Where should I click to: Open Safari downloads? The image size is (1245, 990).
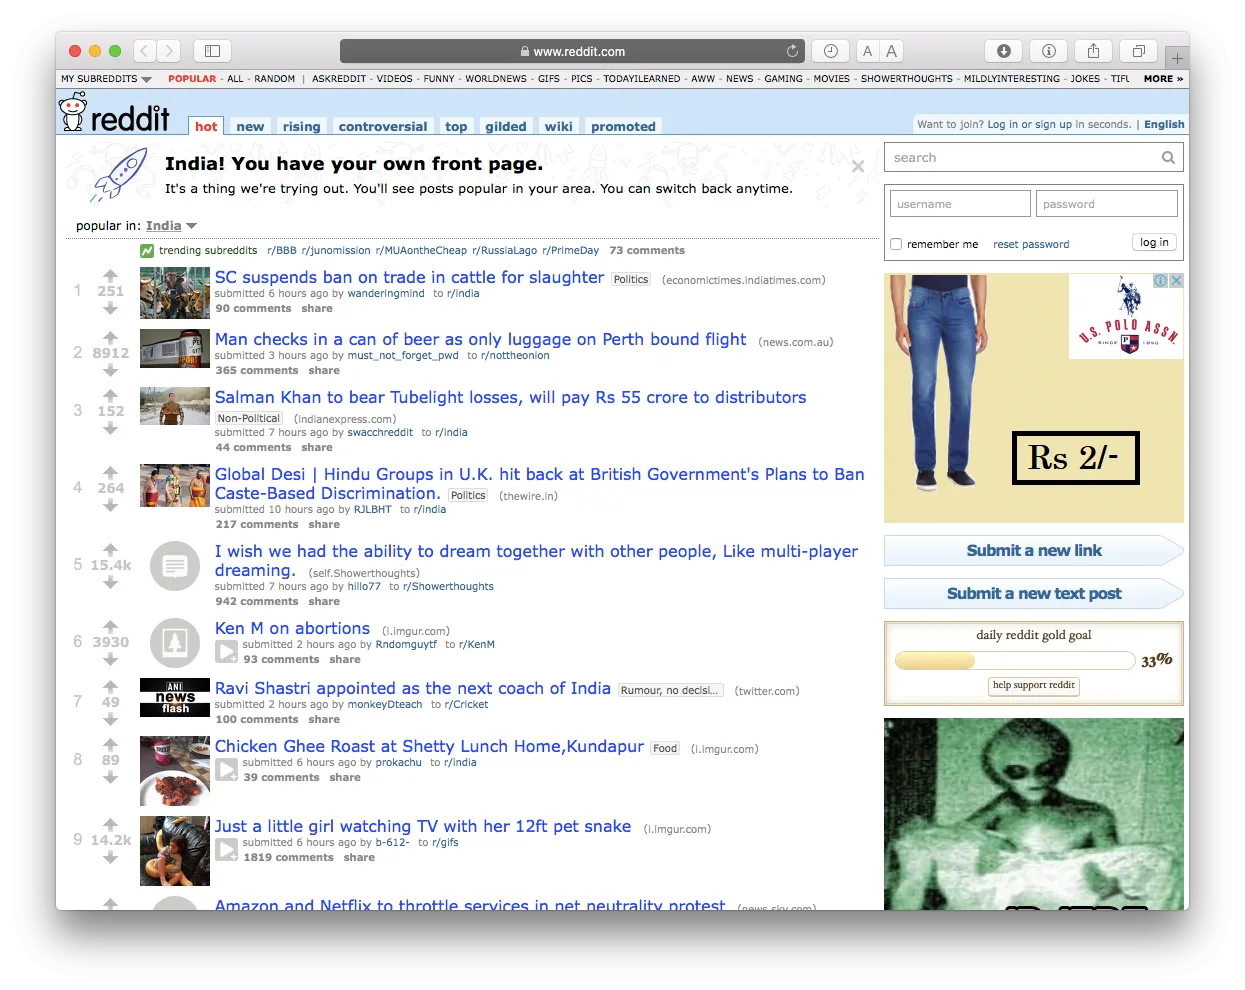tap(1004, 51)
